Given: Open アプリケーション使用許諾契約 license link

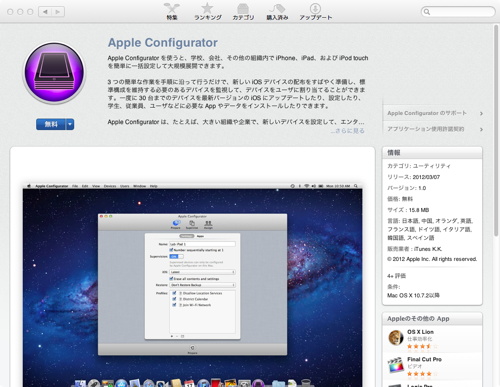Looking at the screenshot, I should click(425, 129).
